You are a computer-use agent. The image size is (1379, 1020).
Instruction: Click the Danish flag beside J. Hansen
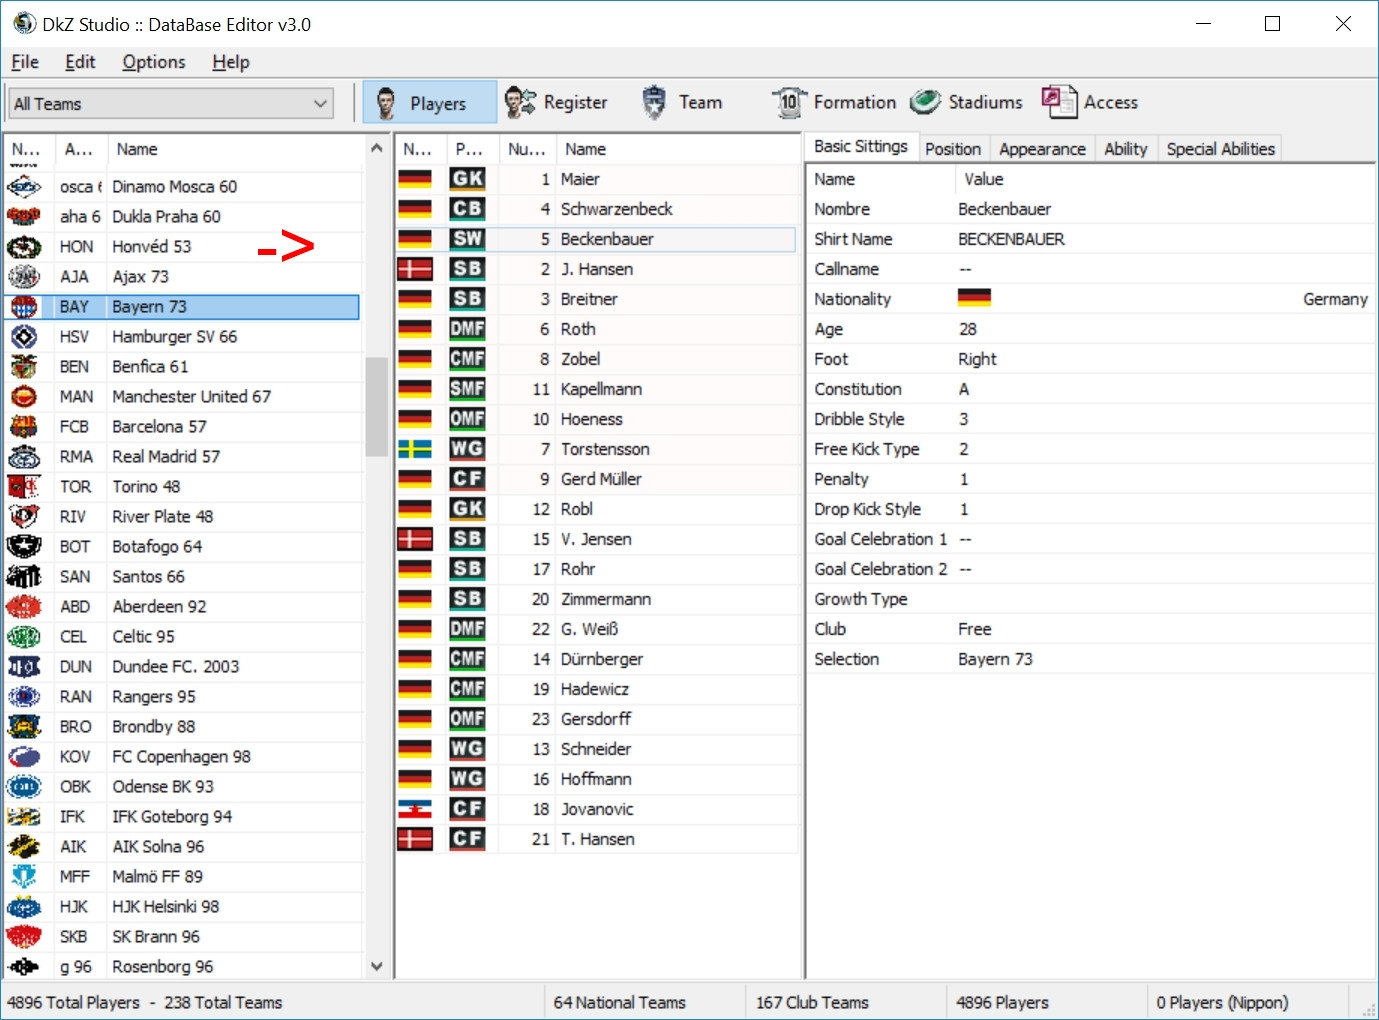[x=415, y=269]
